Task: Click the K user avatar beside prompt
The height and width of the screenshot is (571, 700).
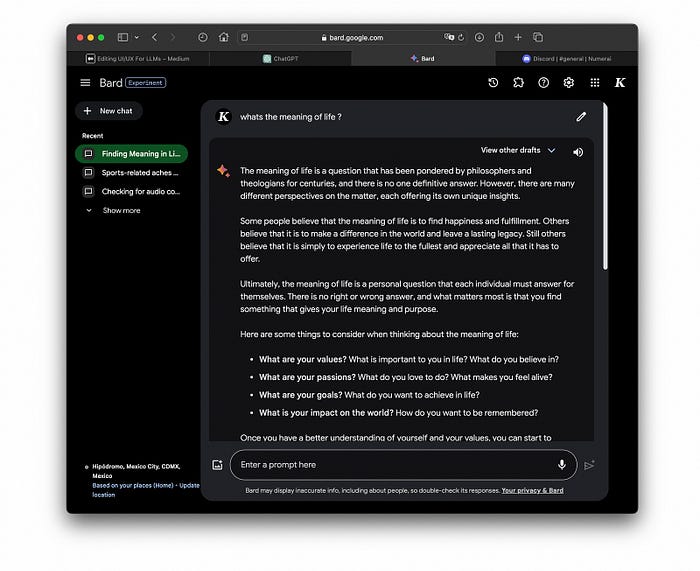Action: [x=224, y=117]
